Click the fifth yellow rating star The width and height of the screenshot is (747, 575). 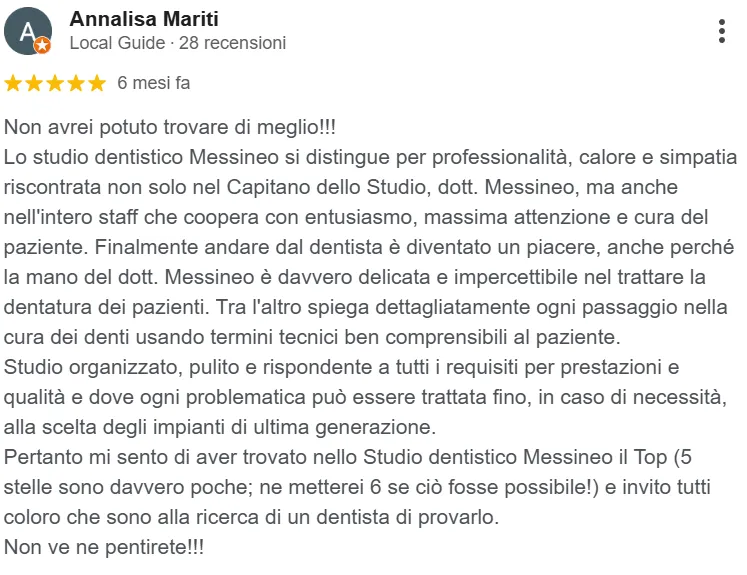click(x=97, y=83)
